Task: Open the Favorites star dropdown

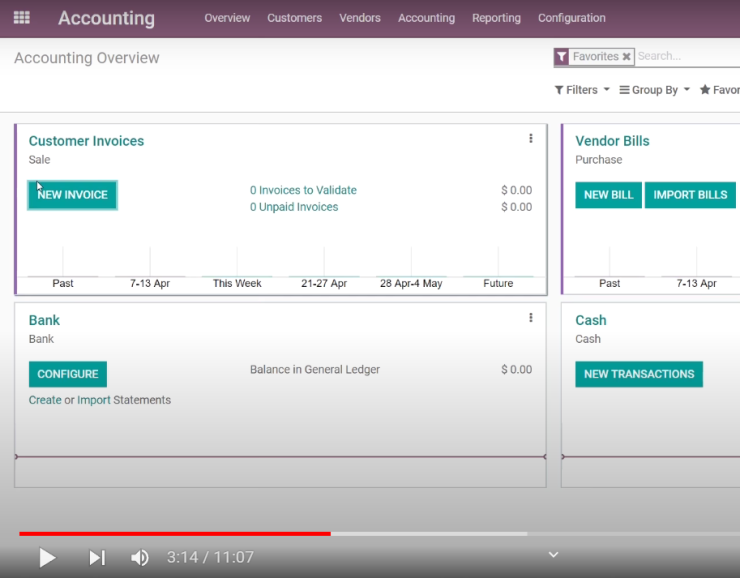Action: pyautogui.click(x=720, y=90)
